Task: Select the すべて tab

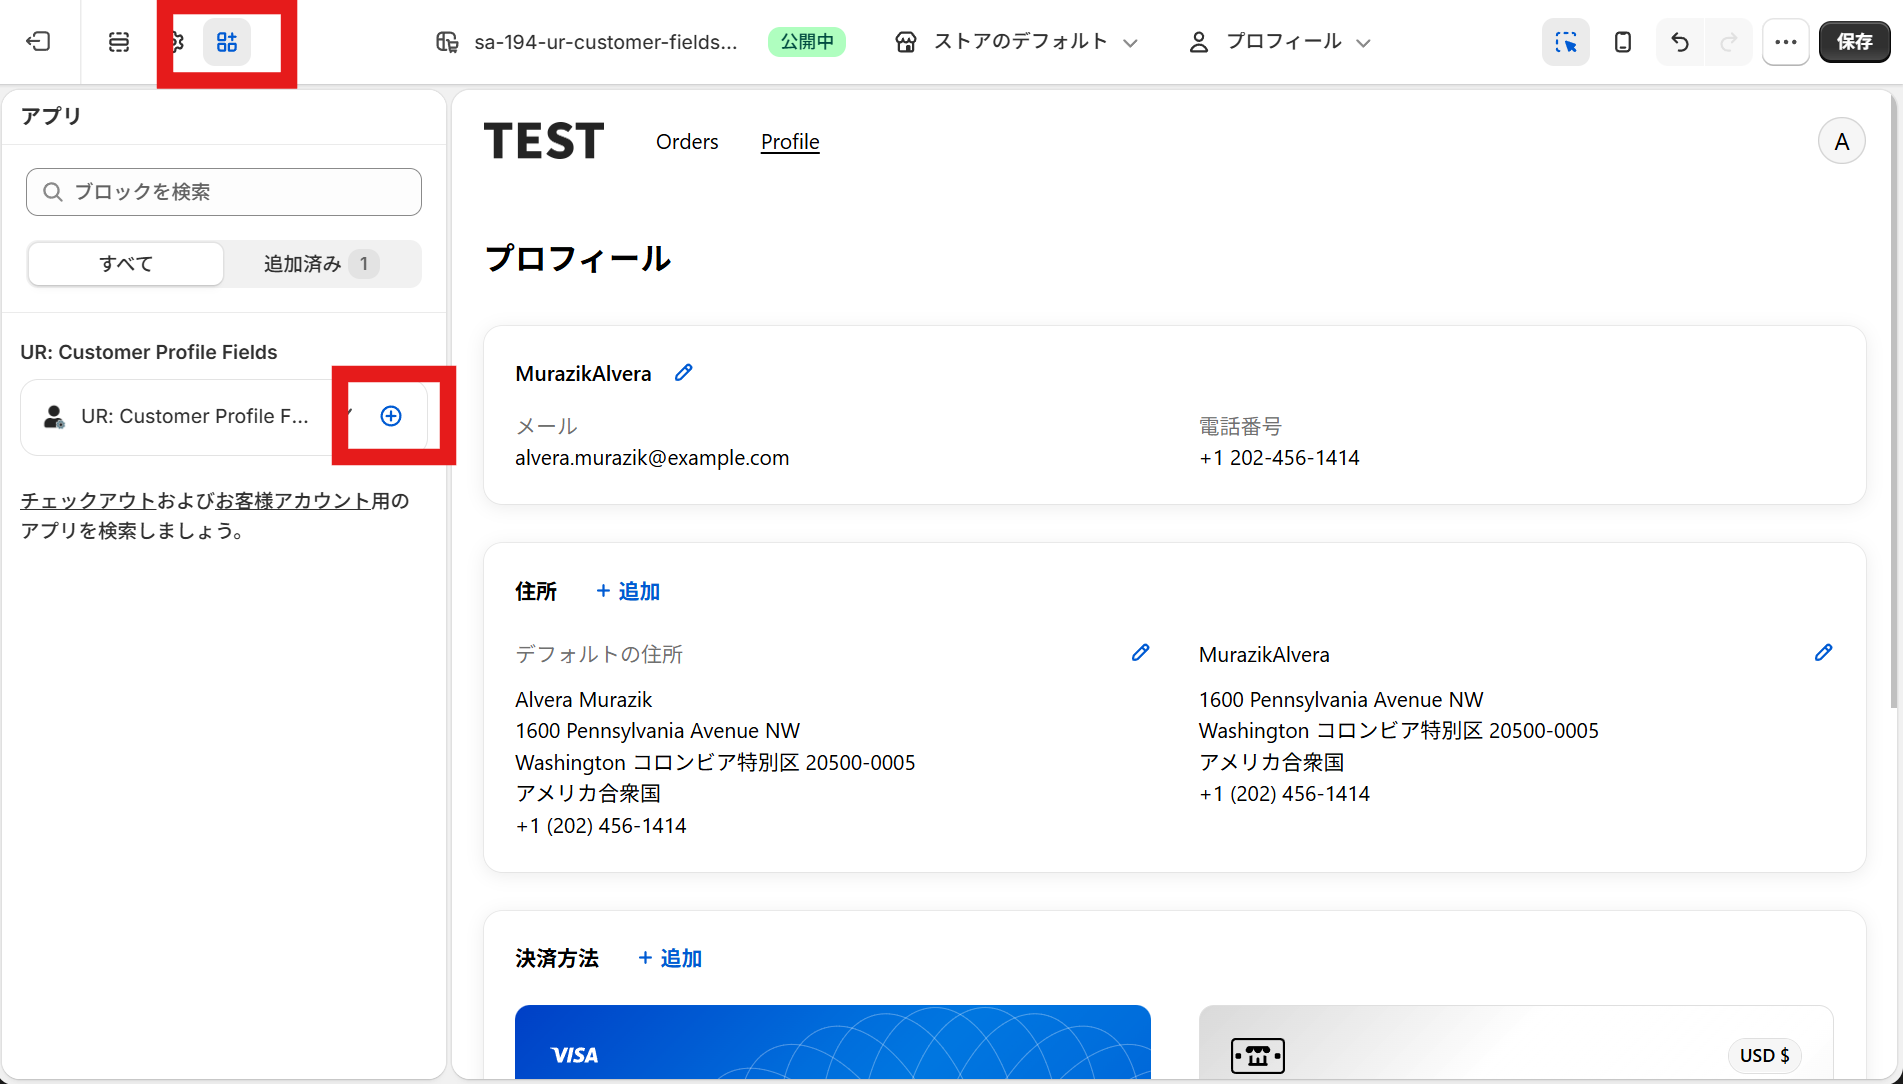Action: coord(126,264)
